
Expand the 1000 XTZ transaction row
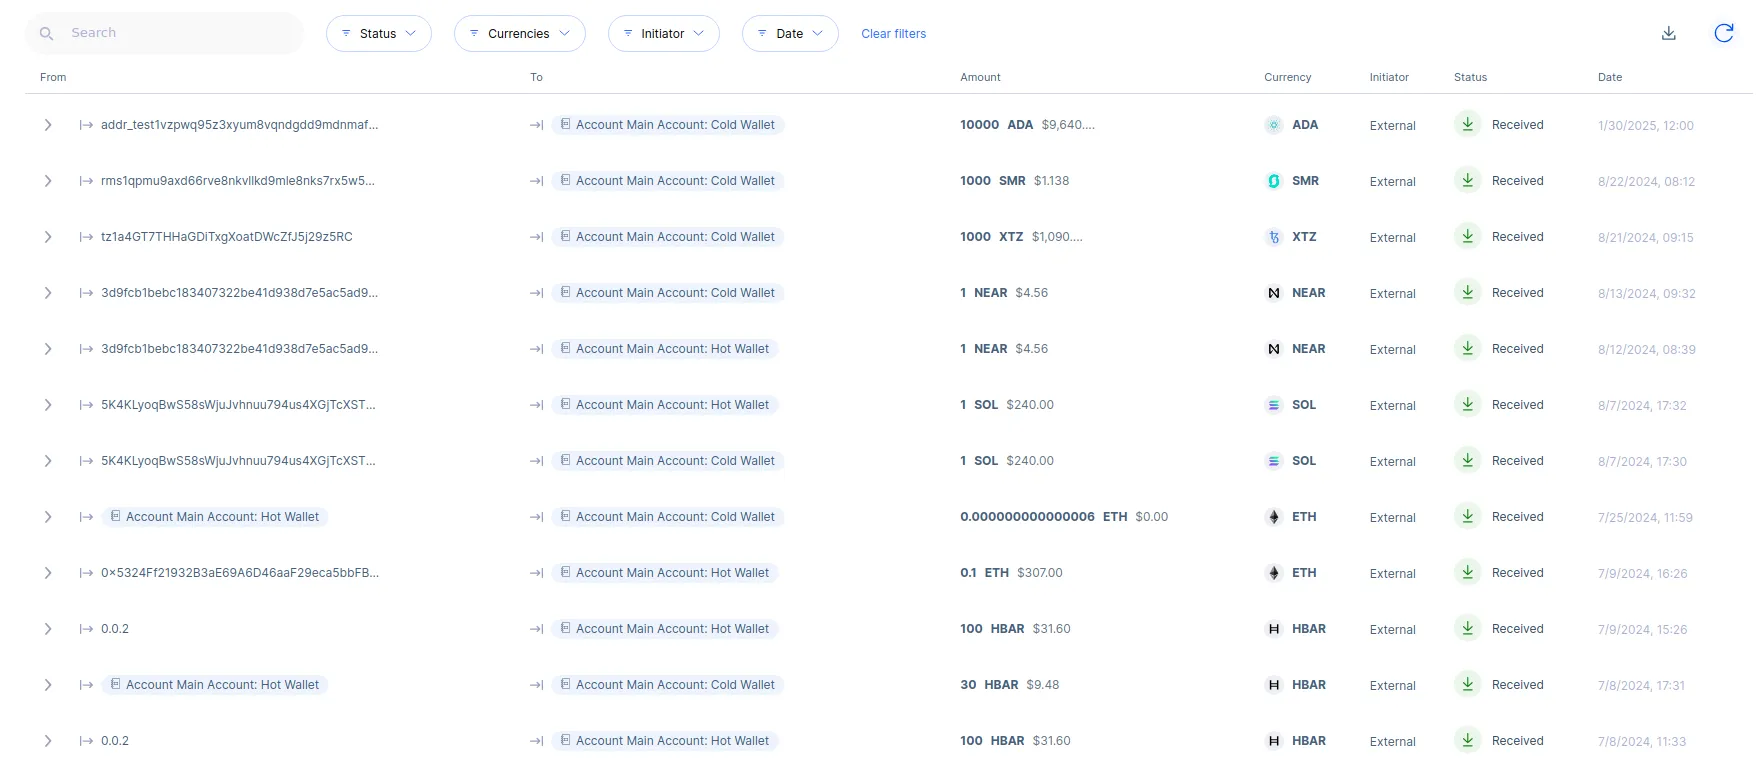tap(48, 237)
